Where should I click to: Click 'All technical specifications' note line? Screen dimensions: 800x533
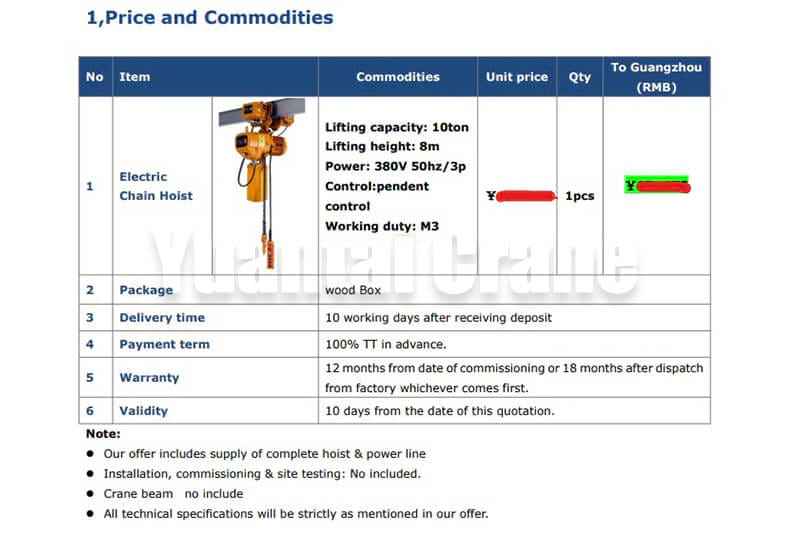296,514
